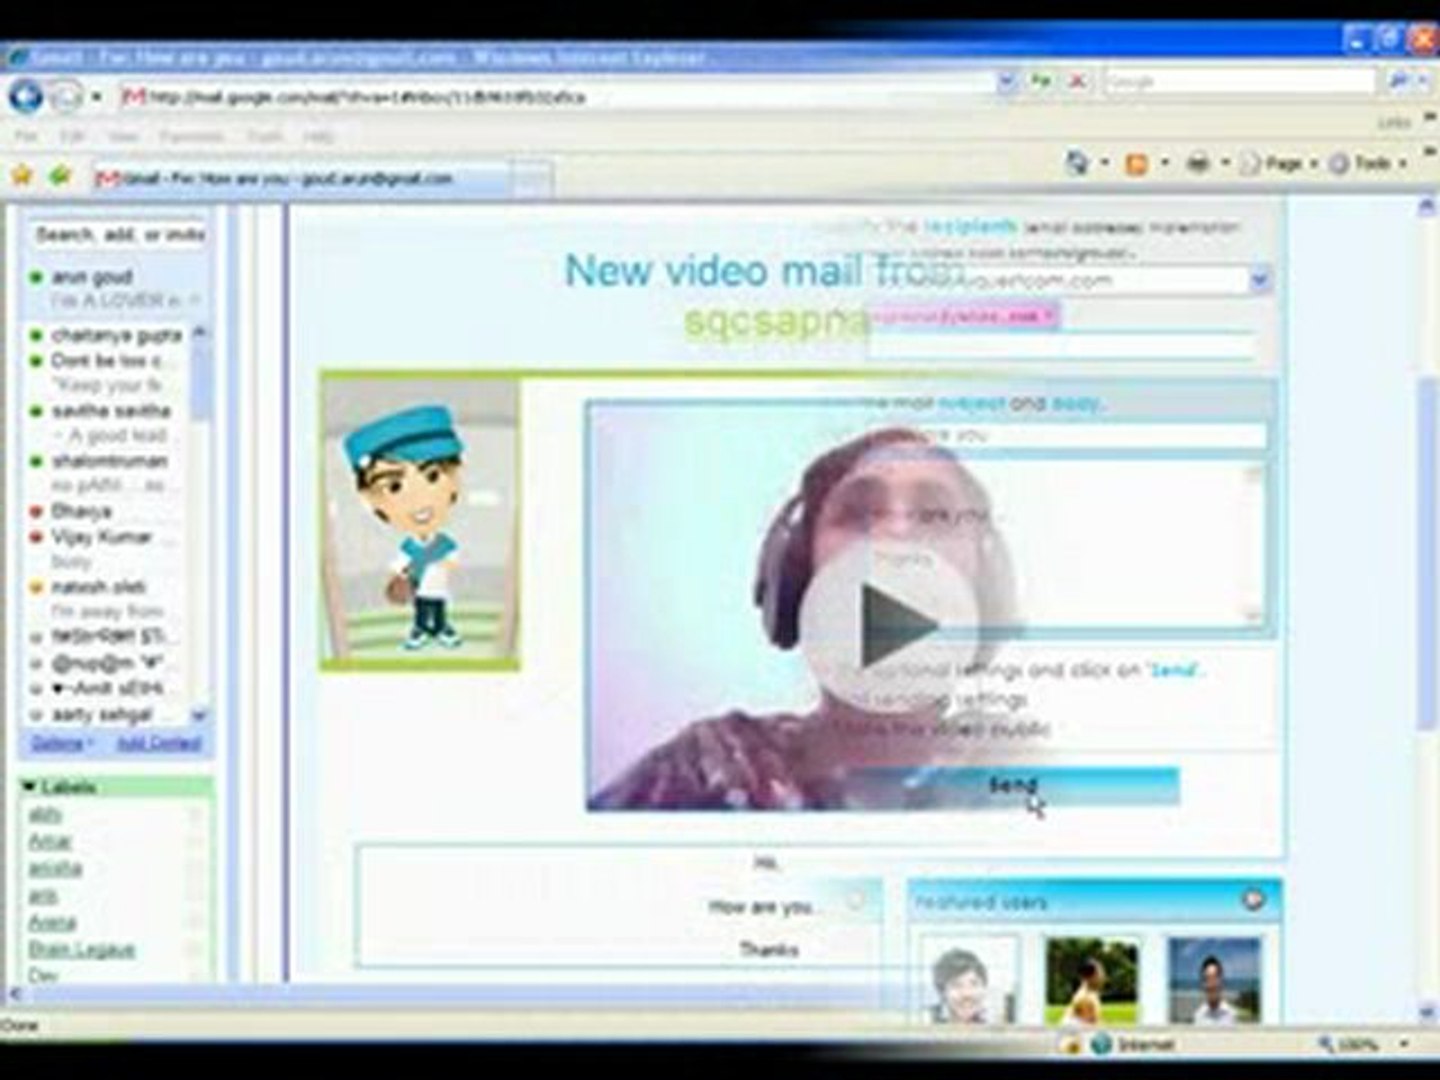
Task: Click the red Stop loading icon
Action: [1077, 81]
